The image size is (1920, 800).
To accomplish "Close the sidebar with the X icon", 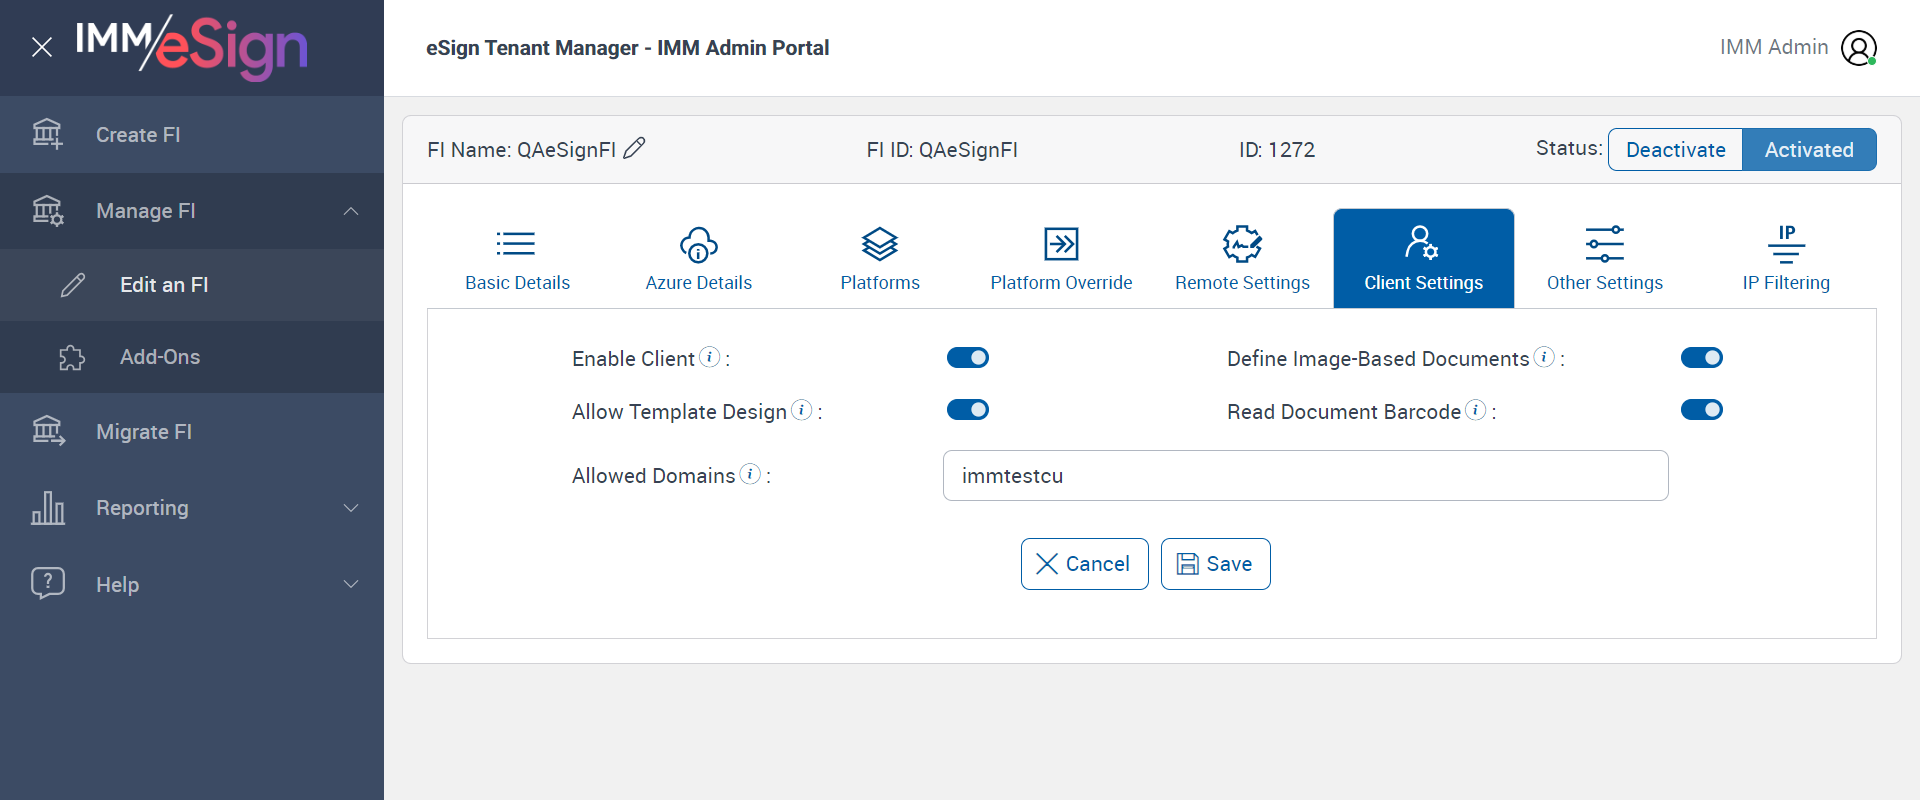I will 42,47.
